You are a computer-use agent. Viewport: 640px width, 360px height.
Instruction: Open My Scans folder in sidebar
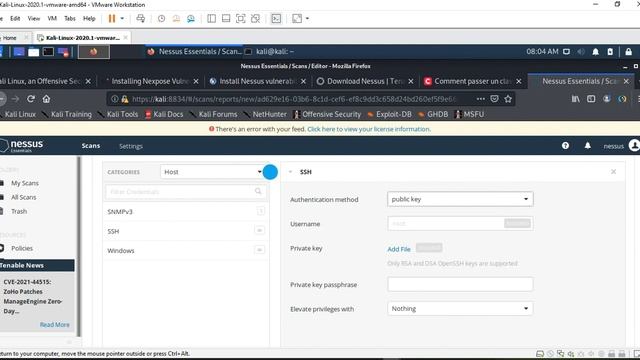[x=25, y=183]
